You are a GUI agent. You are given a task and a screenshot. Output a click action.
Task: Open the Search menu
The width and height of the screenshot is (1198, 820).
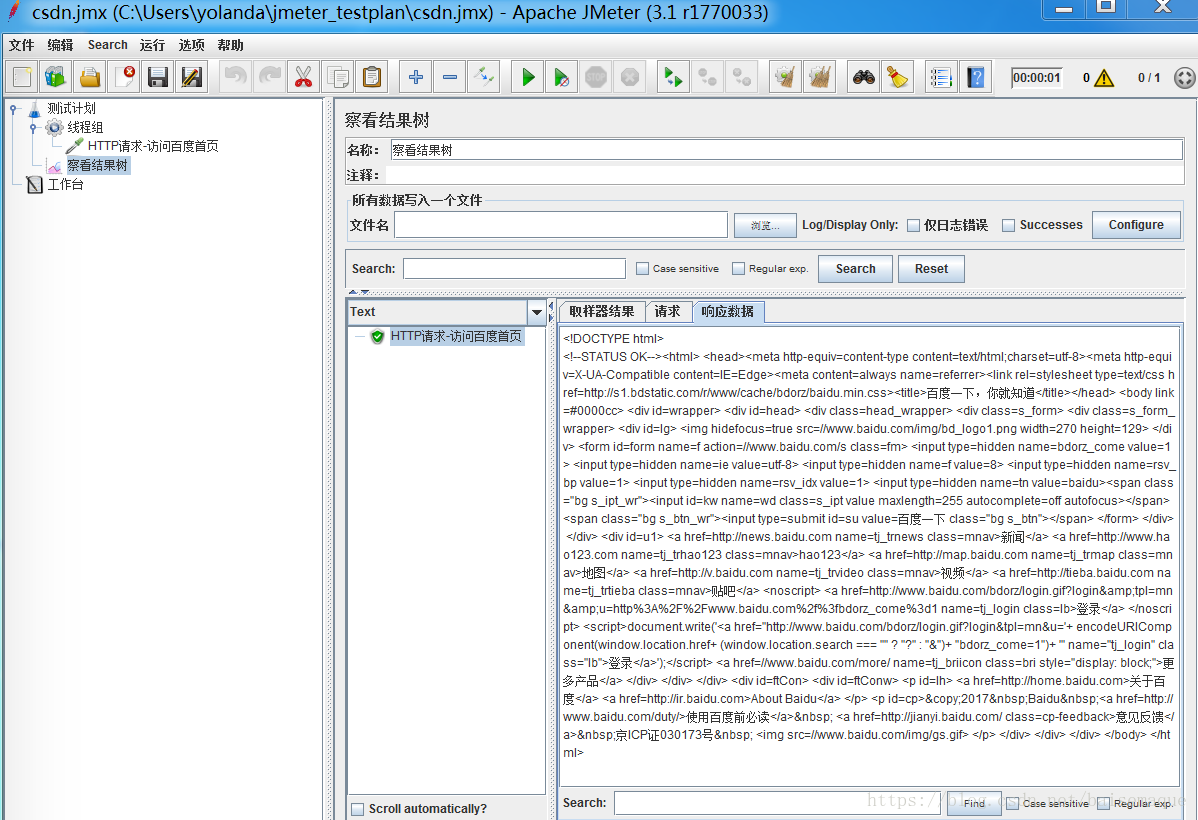click(108, 45)
